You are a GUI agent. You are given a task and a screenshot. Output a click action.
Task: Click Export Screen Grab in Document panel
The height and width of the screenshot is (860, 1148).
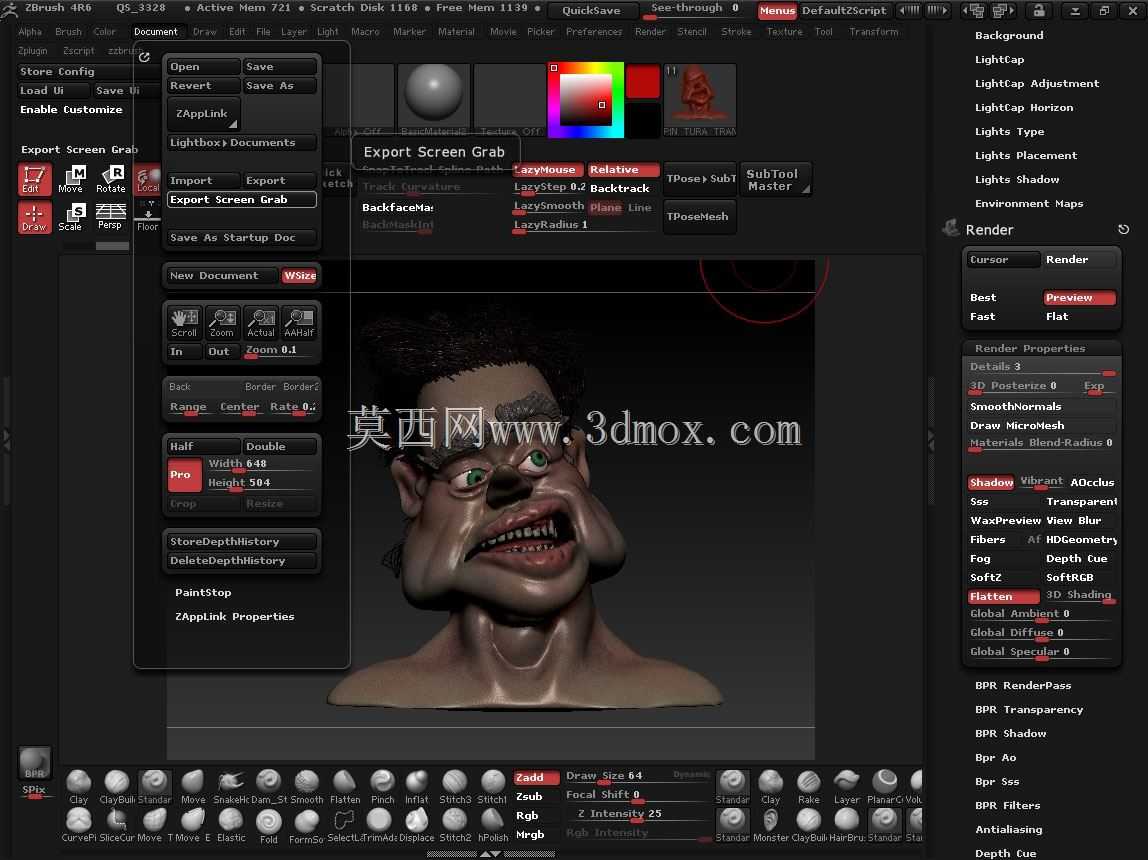(x=242, y=200)
